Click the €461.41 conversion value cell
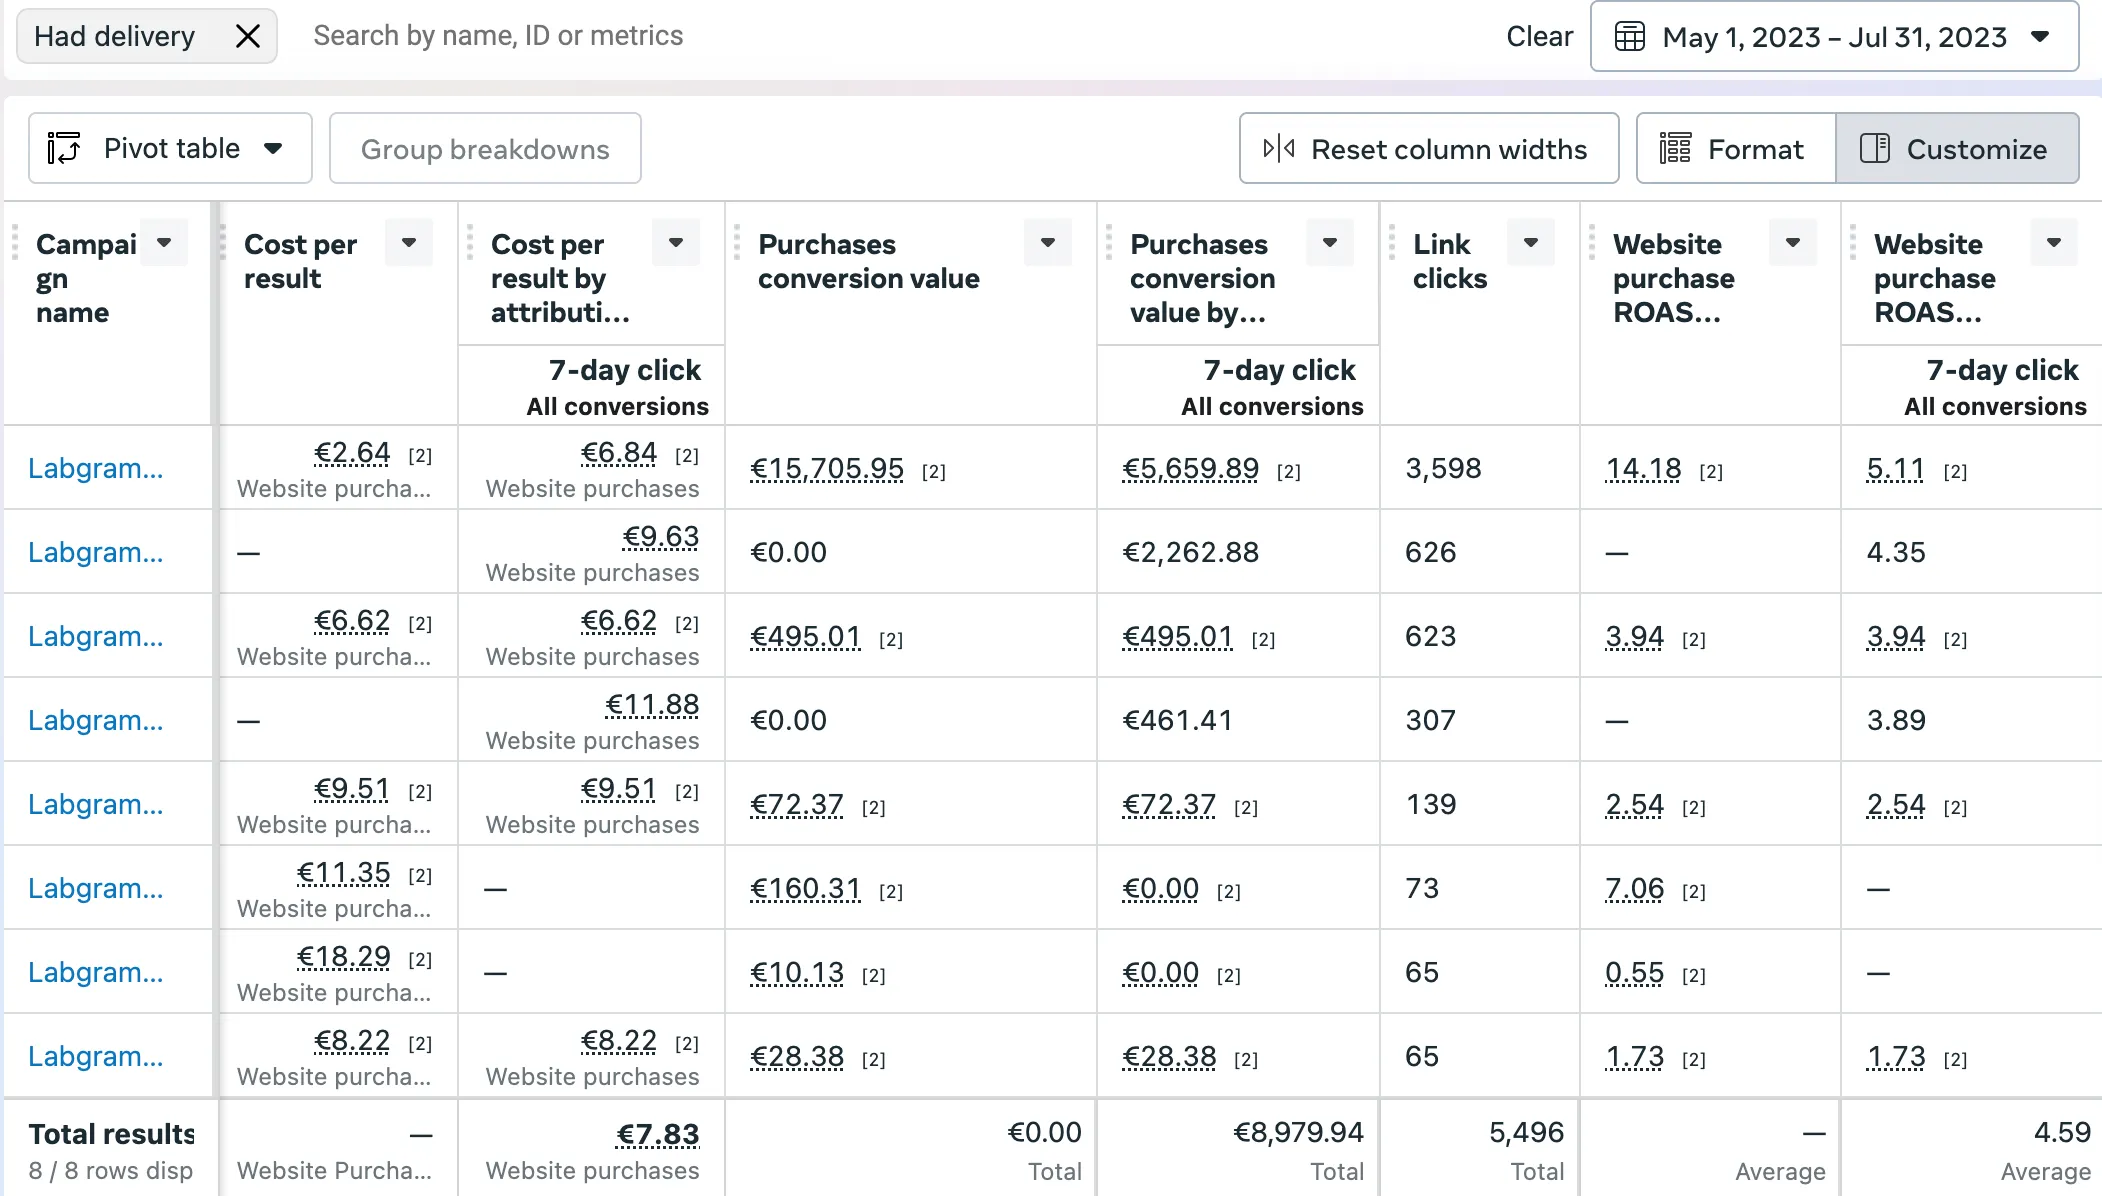 (x=1177, y=720)
